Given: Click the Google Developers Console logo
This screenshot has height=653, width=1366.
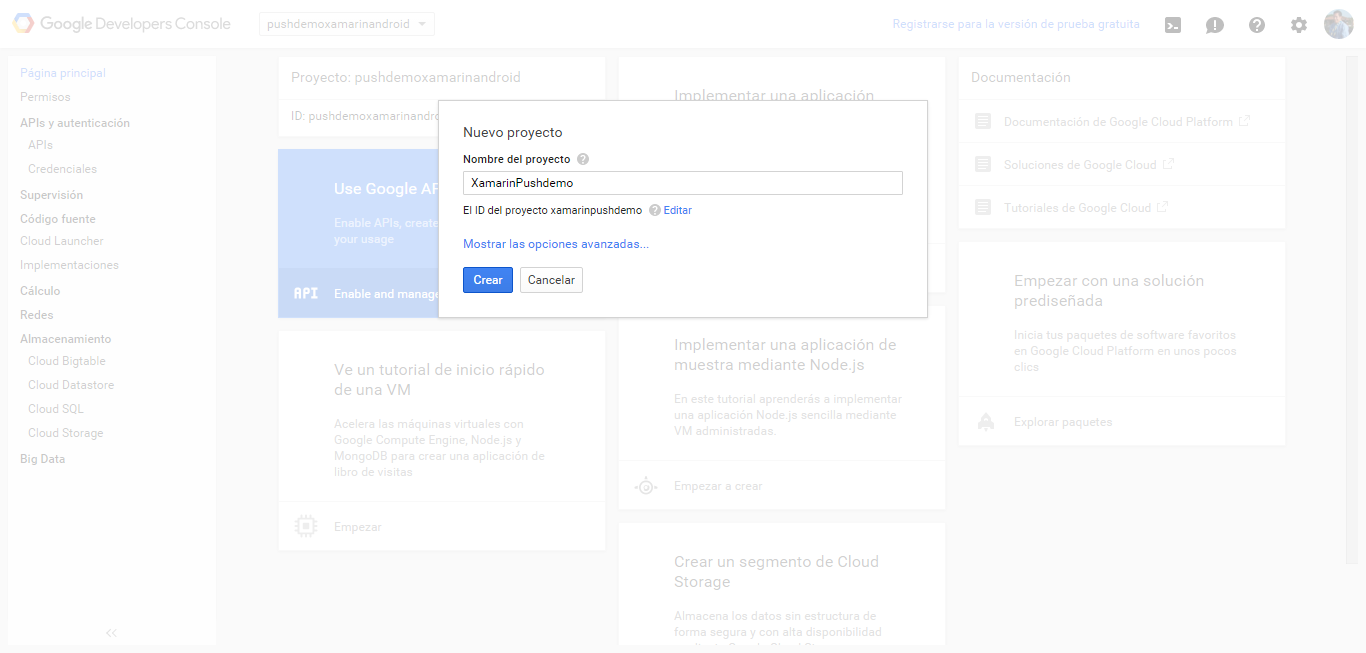Looking at the screenshot, I should [x=122, y=24].
